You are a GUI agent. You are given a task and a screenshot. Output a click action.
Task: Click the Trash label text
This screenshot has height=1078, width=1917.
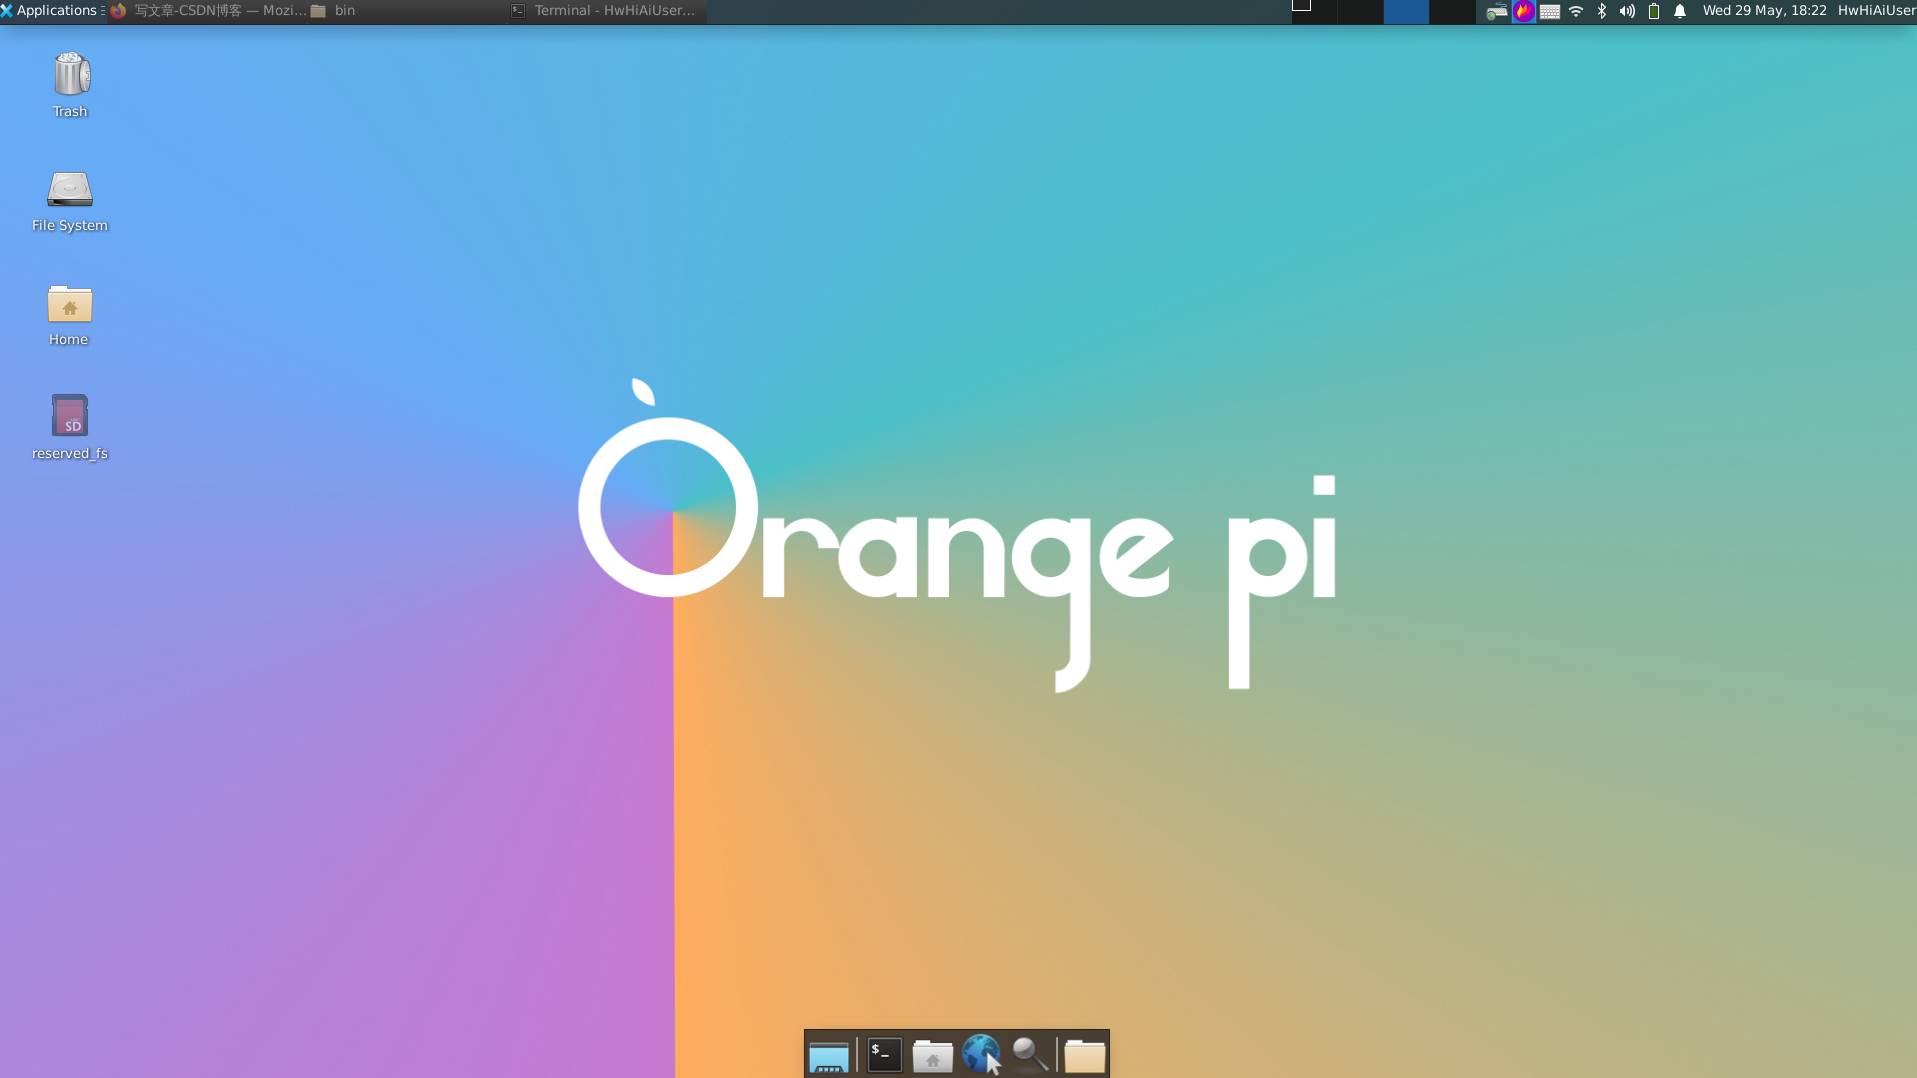pyautogui.click(x=70, y=112)
